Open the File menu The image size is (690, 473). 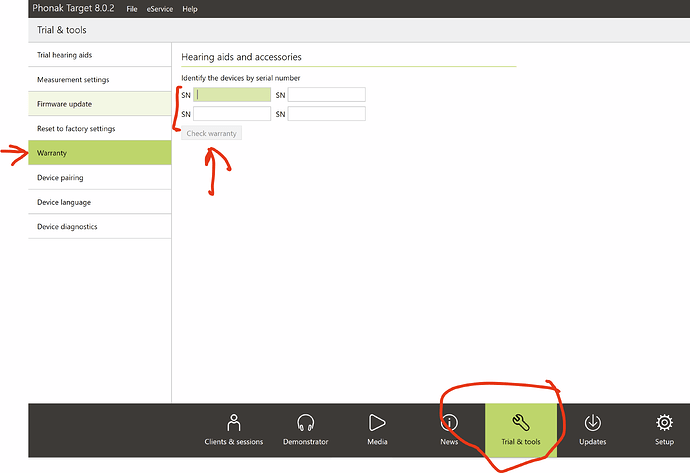pyautogui.click(x=132, y=9)
